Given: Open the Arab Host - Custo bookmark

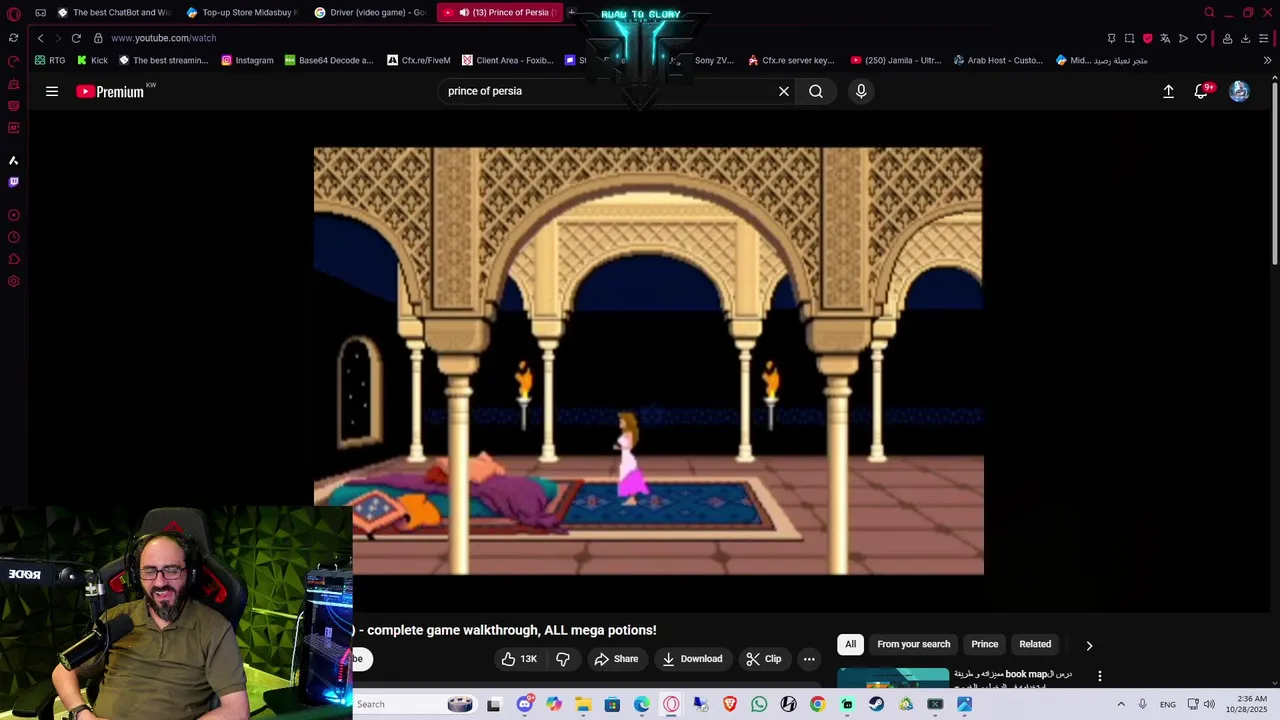Looking at the screenshot, I should 998,60.
